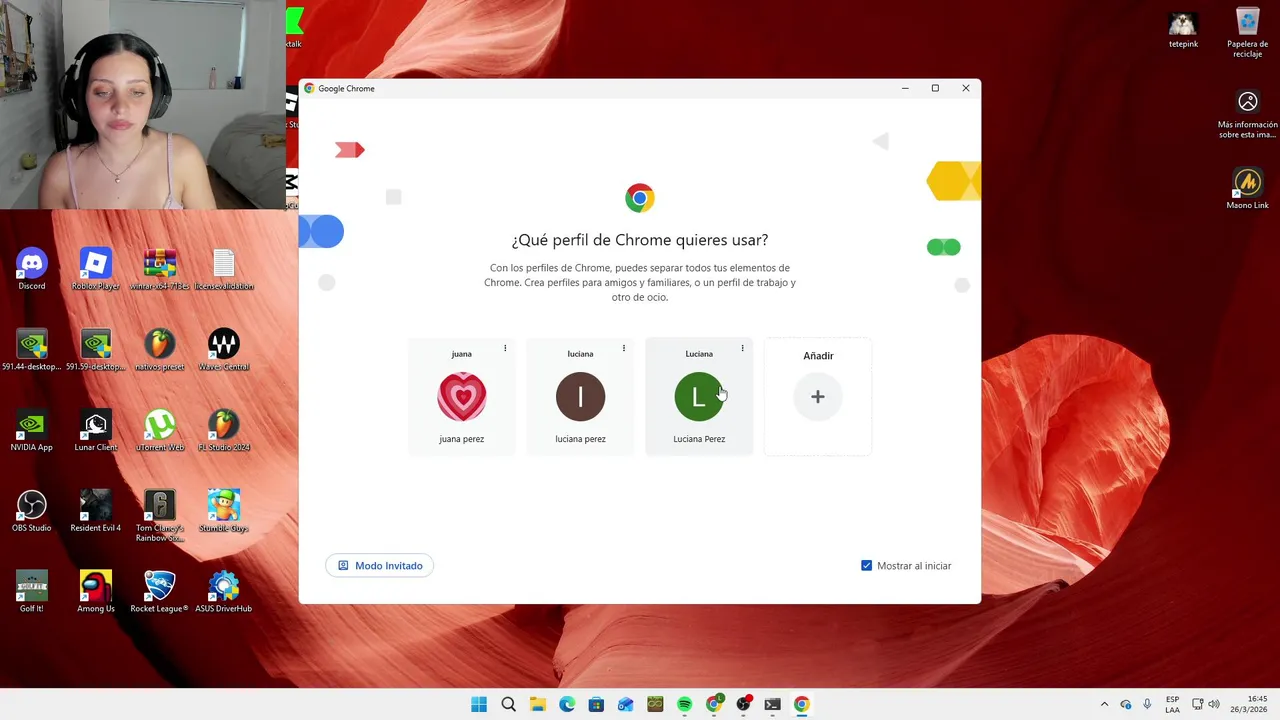Open the Windows Start menu
This screenshot has height=720, width=1280.
point(479,705)
